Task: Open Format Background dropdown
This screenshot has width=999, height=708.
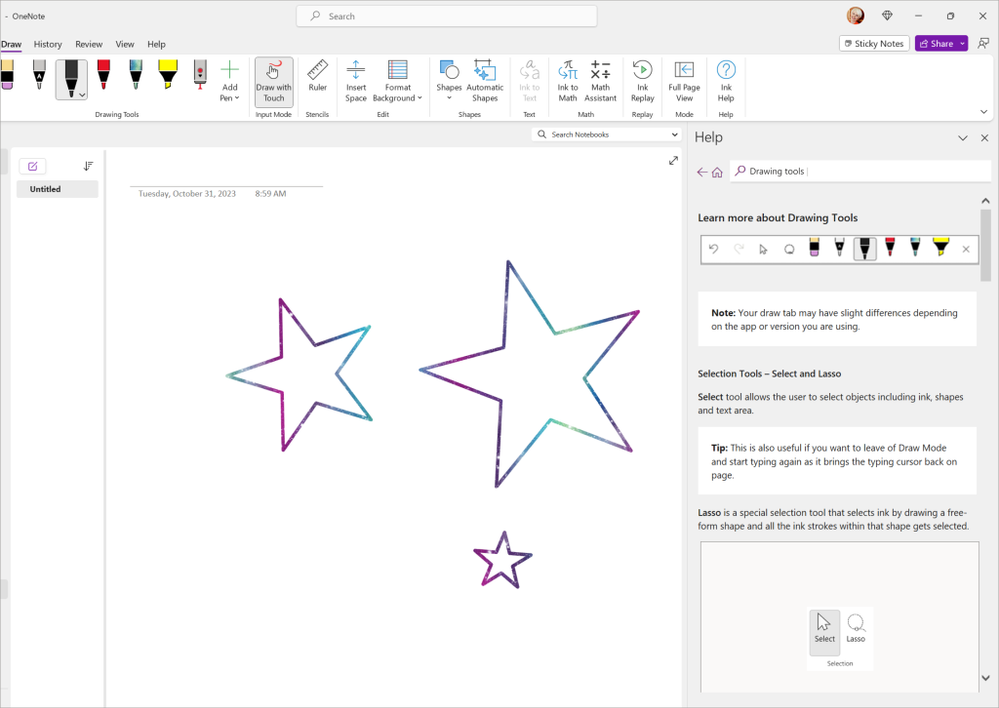Action: [x=397, y=82]
